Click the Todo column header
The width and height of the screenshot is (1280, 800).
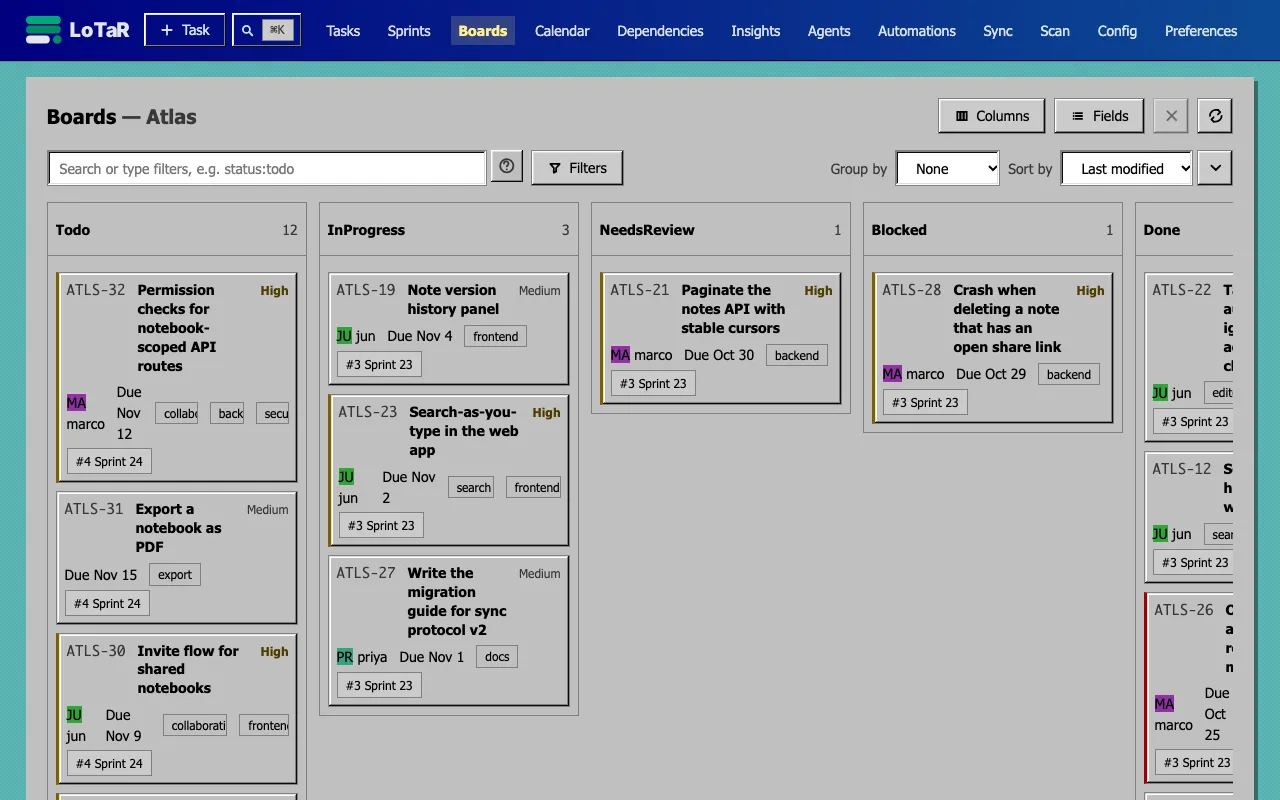pyautogui.click(x=177, y=230)
